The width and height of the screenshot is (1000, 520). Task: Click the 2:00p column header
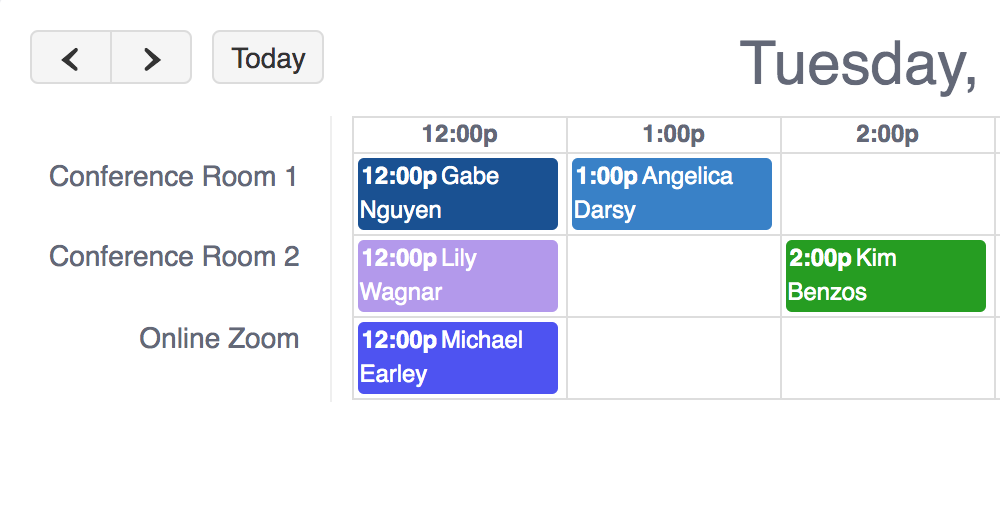point(888,134)
